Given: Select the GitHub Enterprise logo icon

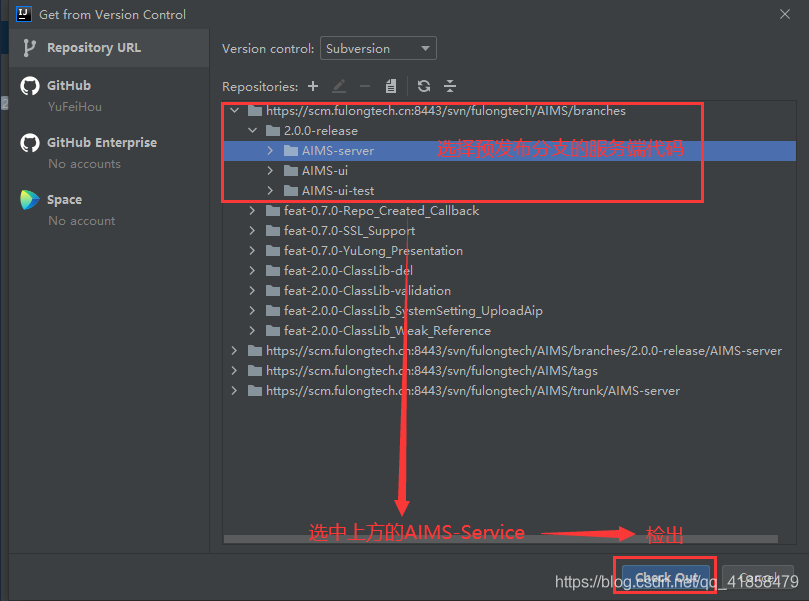Looking at the screenshot, I should (x=29, y=143).
